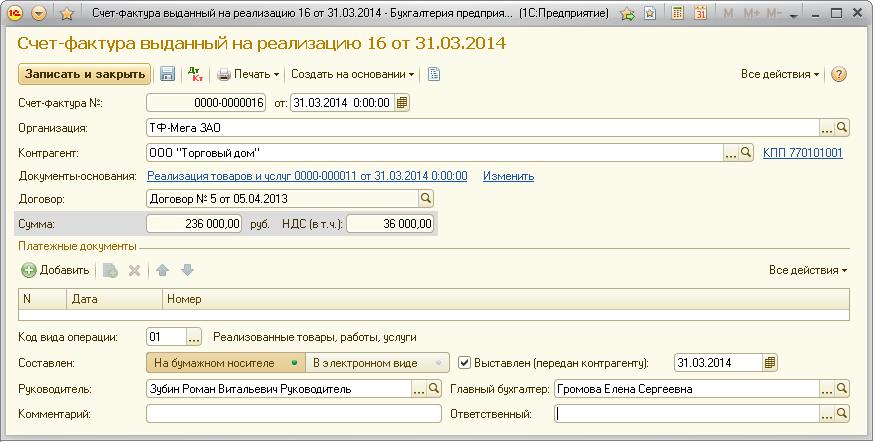Open Главный бухгалтер record with magnifier icon
The image size is (873, 442).
(842, 389)
